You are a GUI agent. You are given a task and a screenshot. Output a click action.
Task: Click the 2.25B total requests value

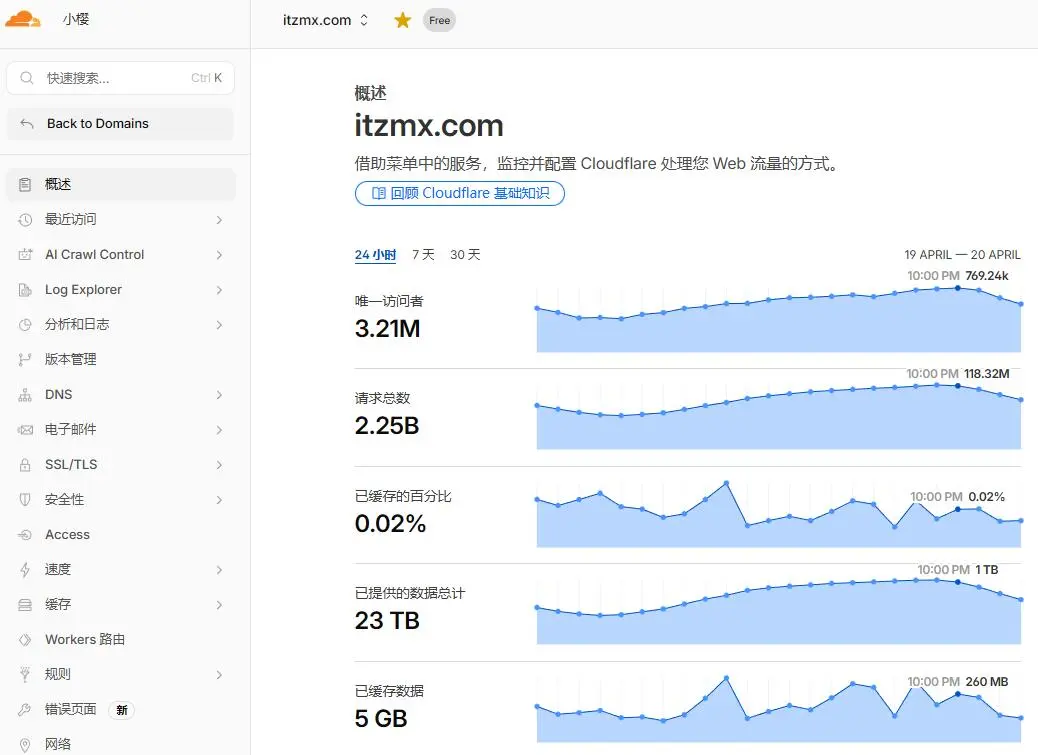click(x=387, y=426)
